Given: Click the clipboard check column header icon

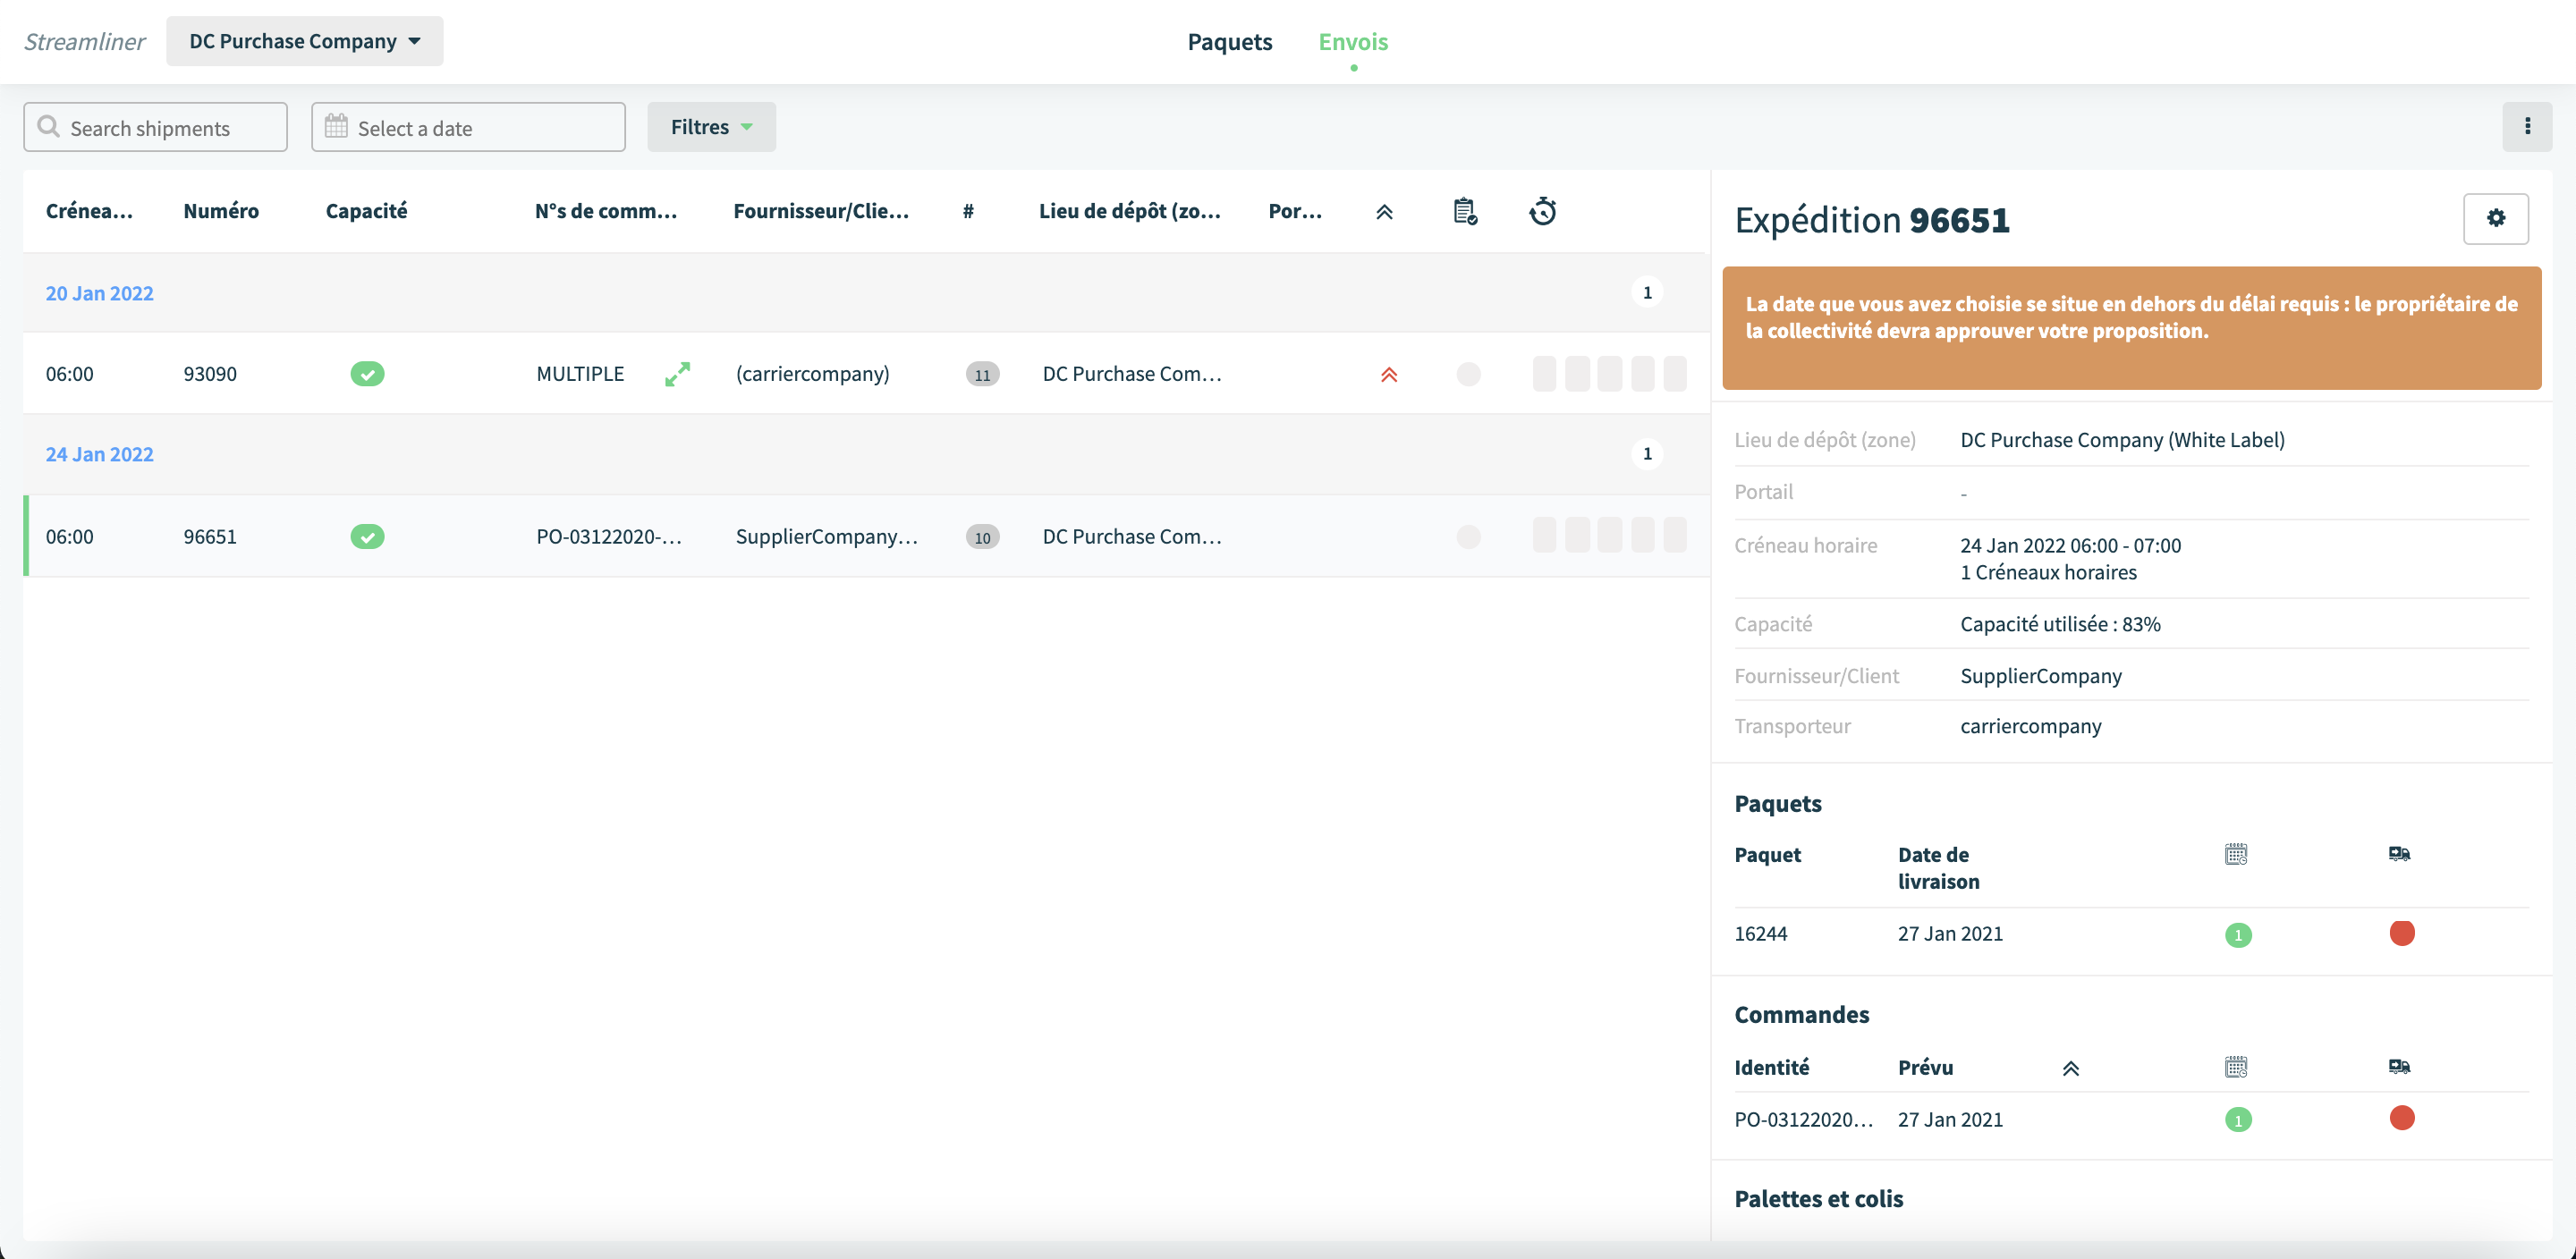Looking at the screenshot, I should [x=1465, y=211].
